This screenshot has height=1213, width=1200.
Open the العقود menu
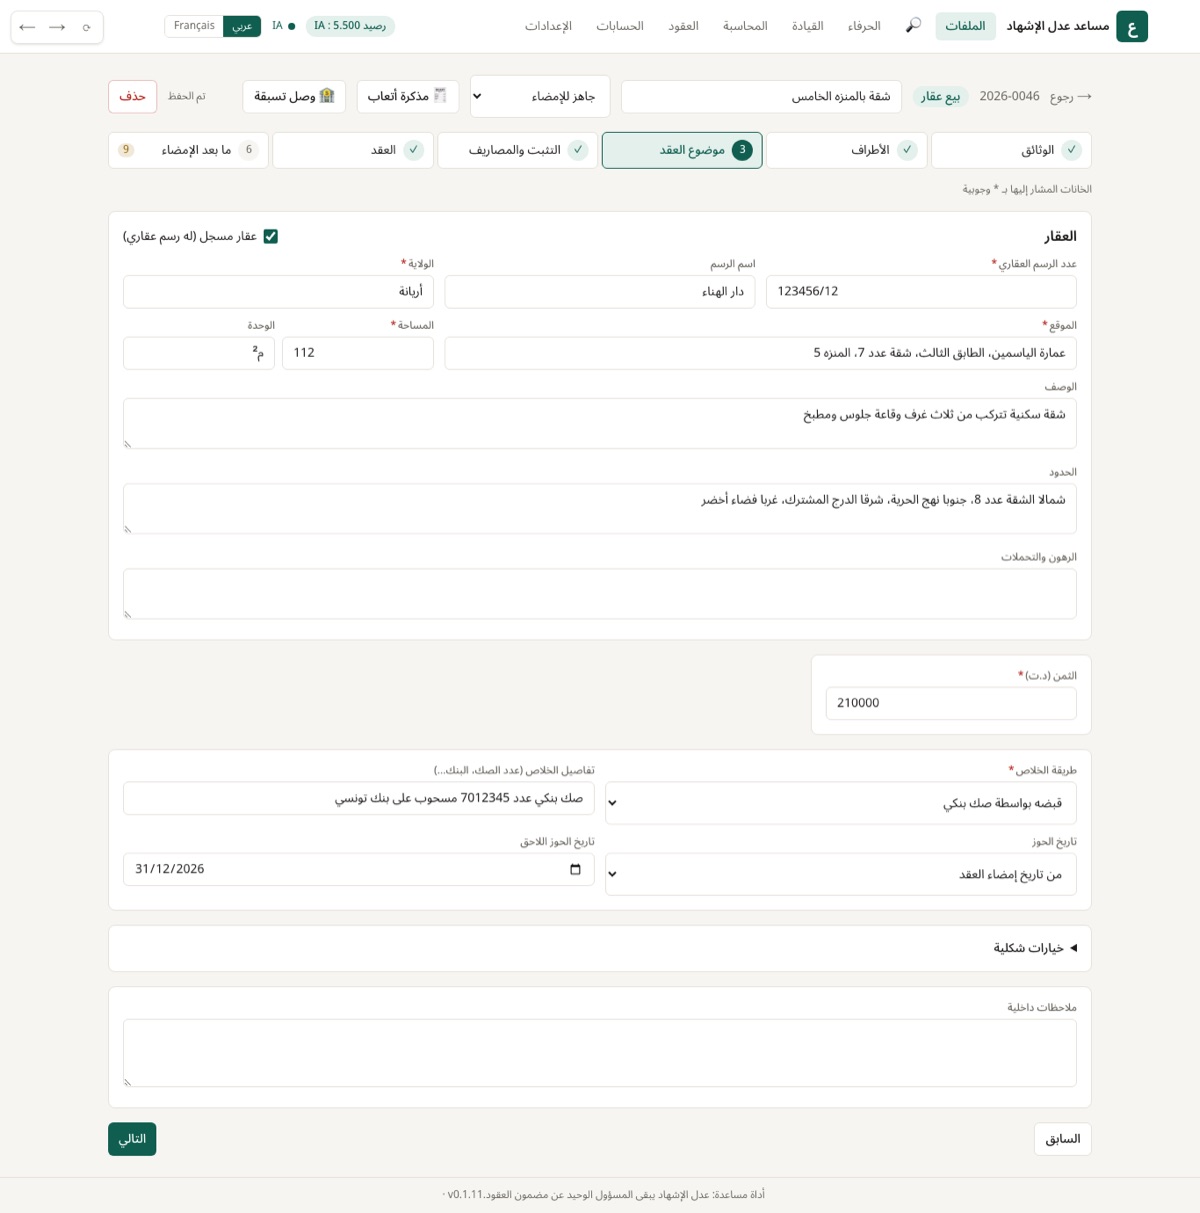click(683, 26)
